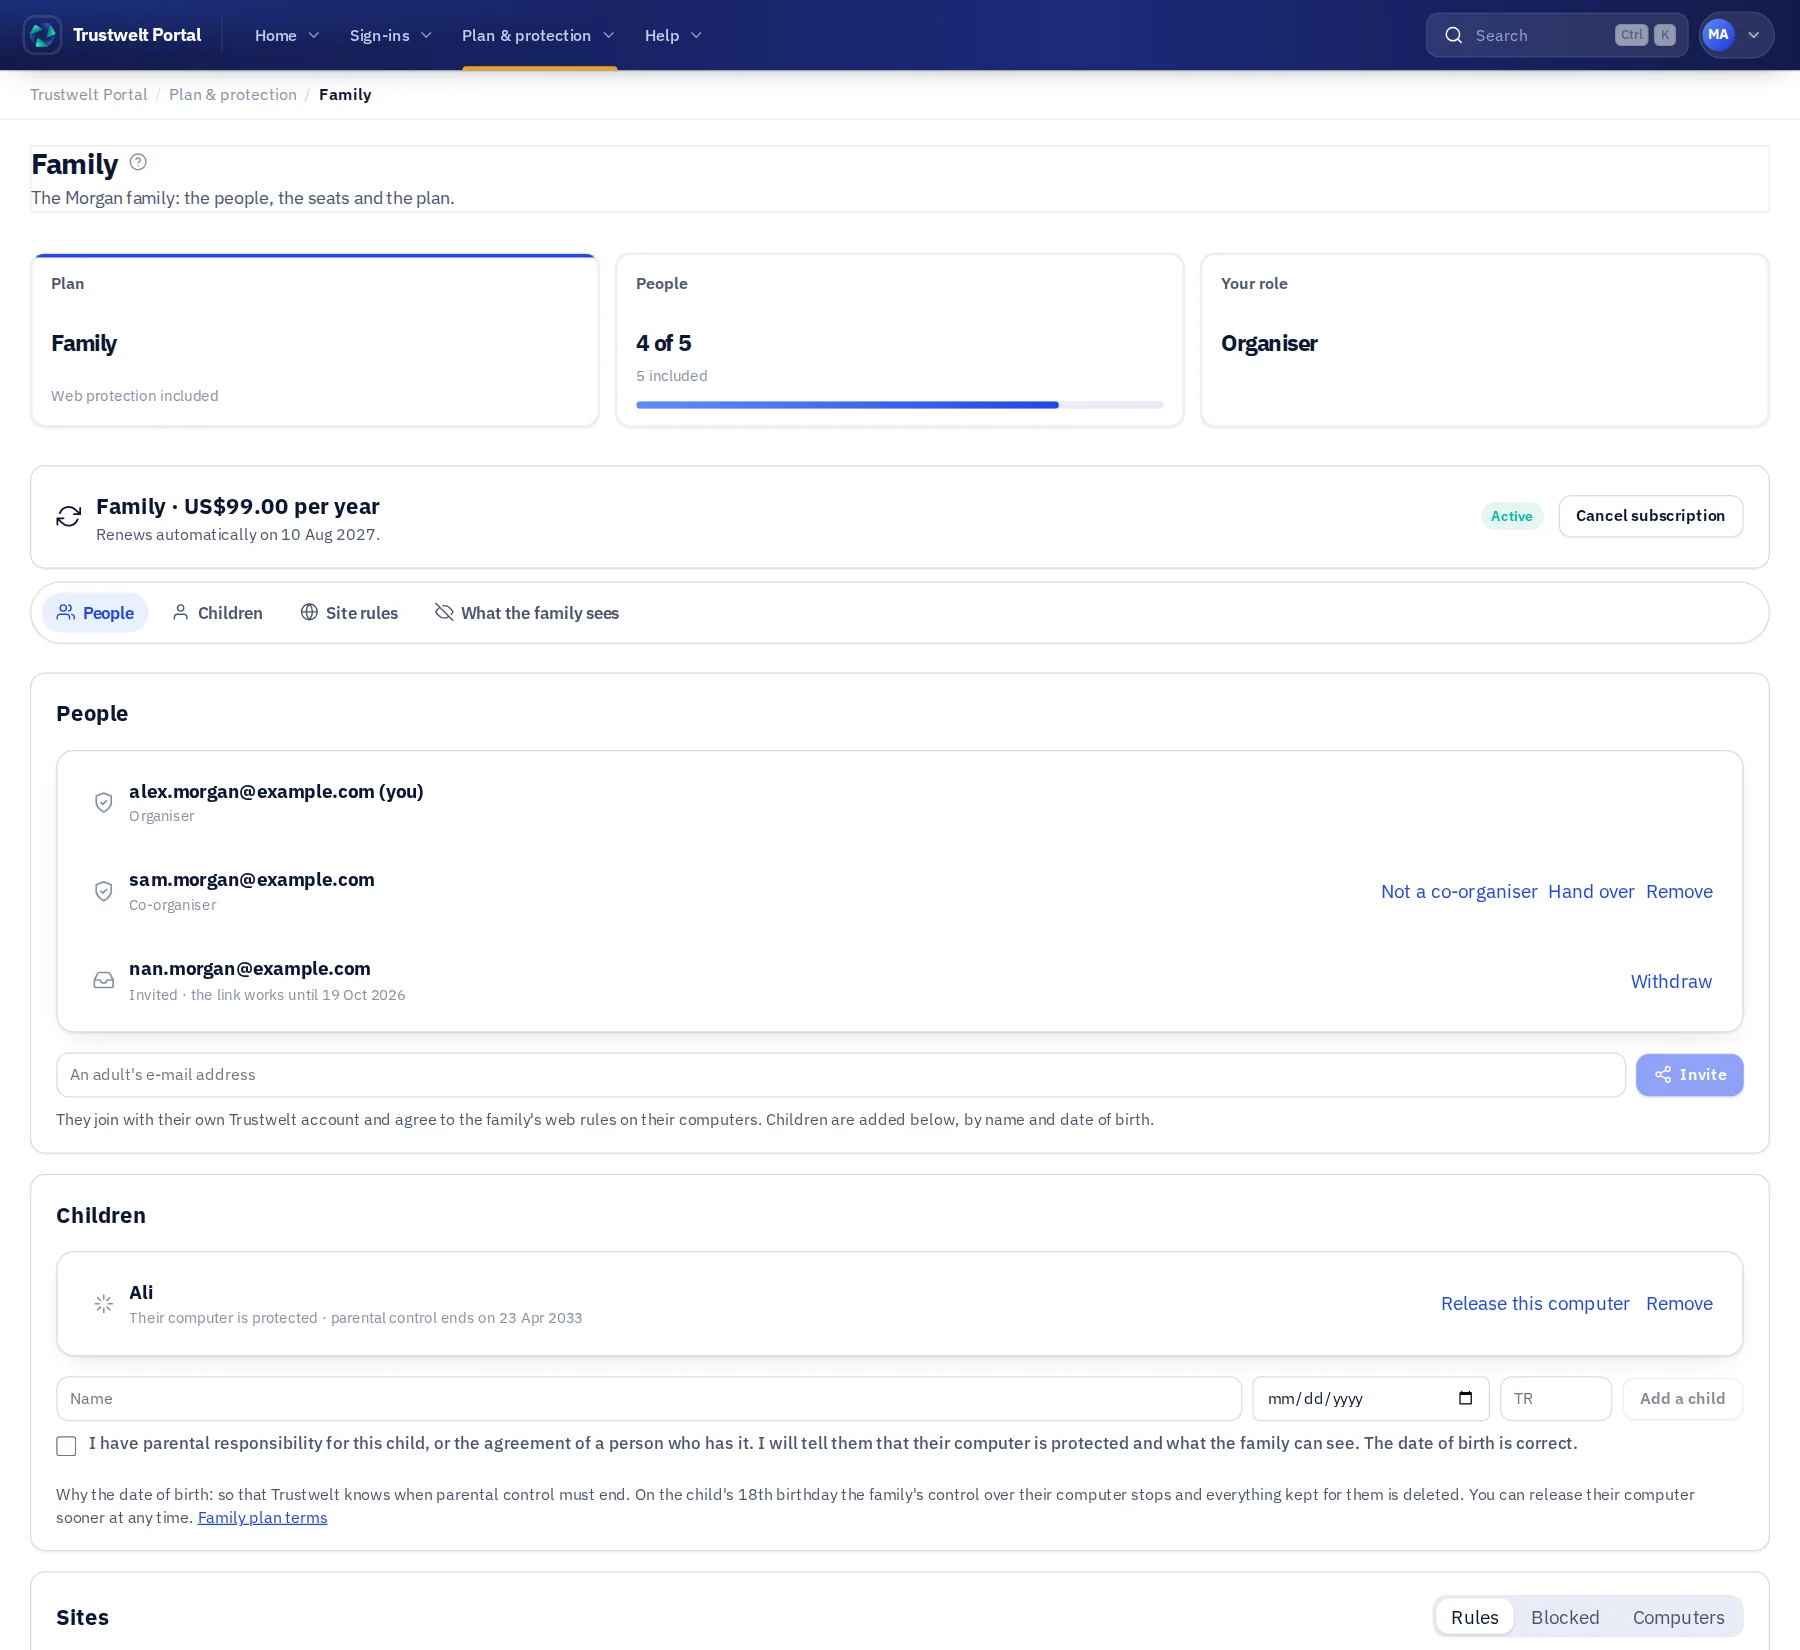Click Trustwelt Portal breadcrumb link
The height and width of the screenshot is (1650, 1800).
[x=88, y=95]
